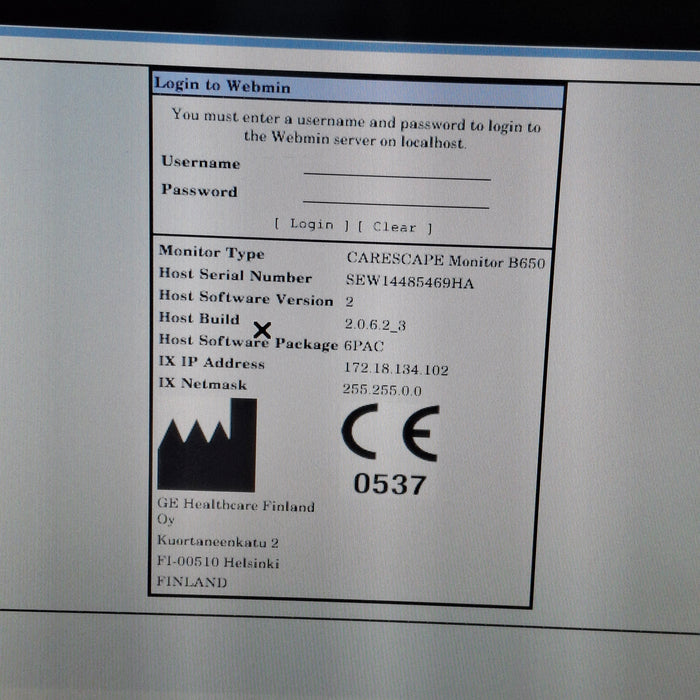Click the 'CARESCAPE Monitor B650' value
This screenshot has width=700, height=700.
point(446,261)
